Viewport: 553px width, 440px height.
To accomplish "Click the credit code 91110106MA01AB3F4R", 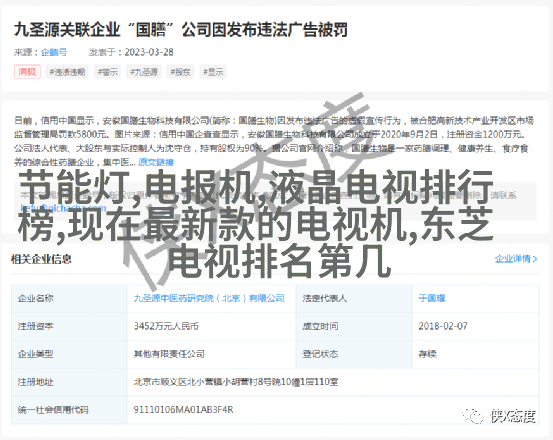I will [183, 410].
